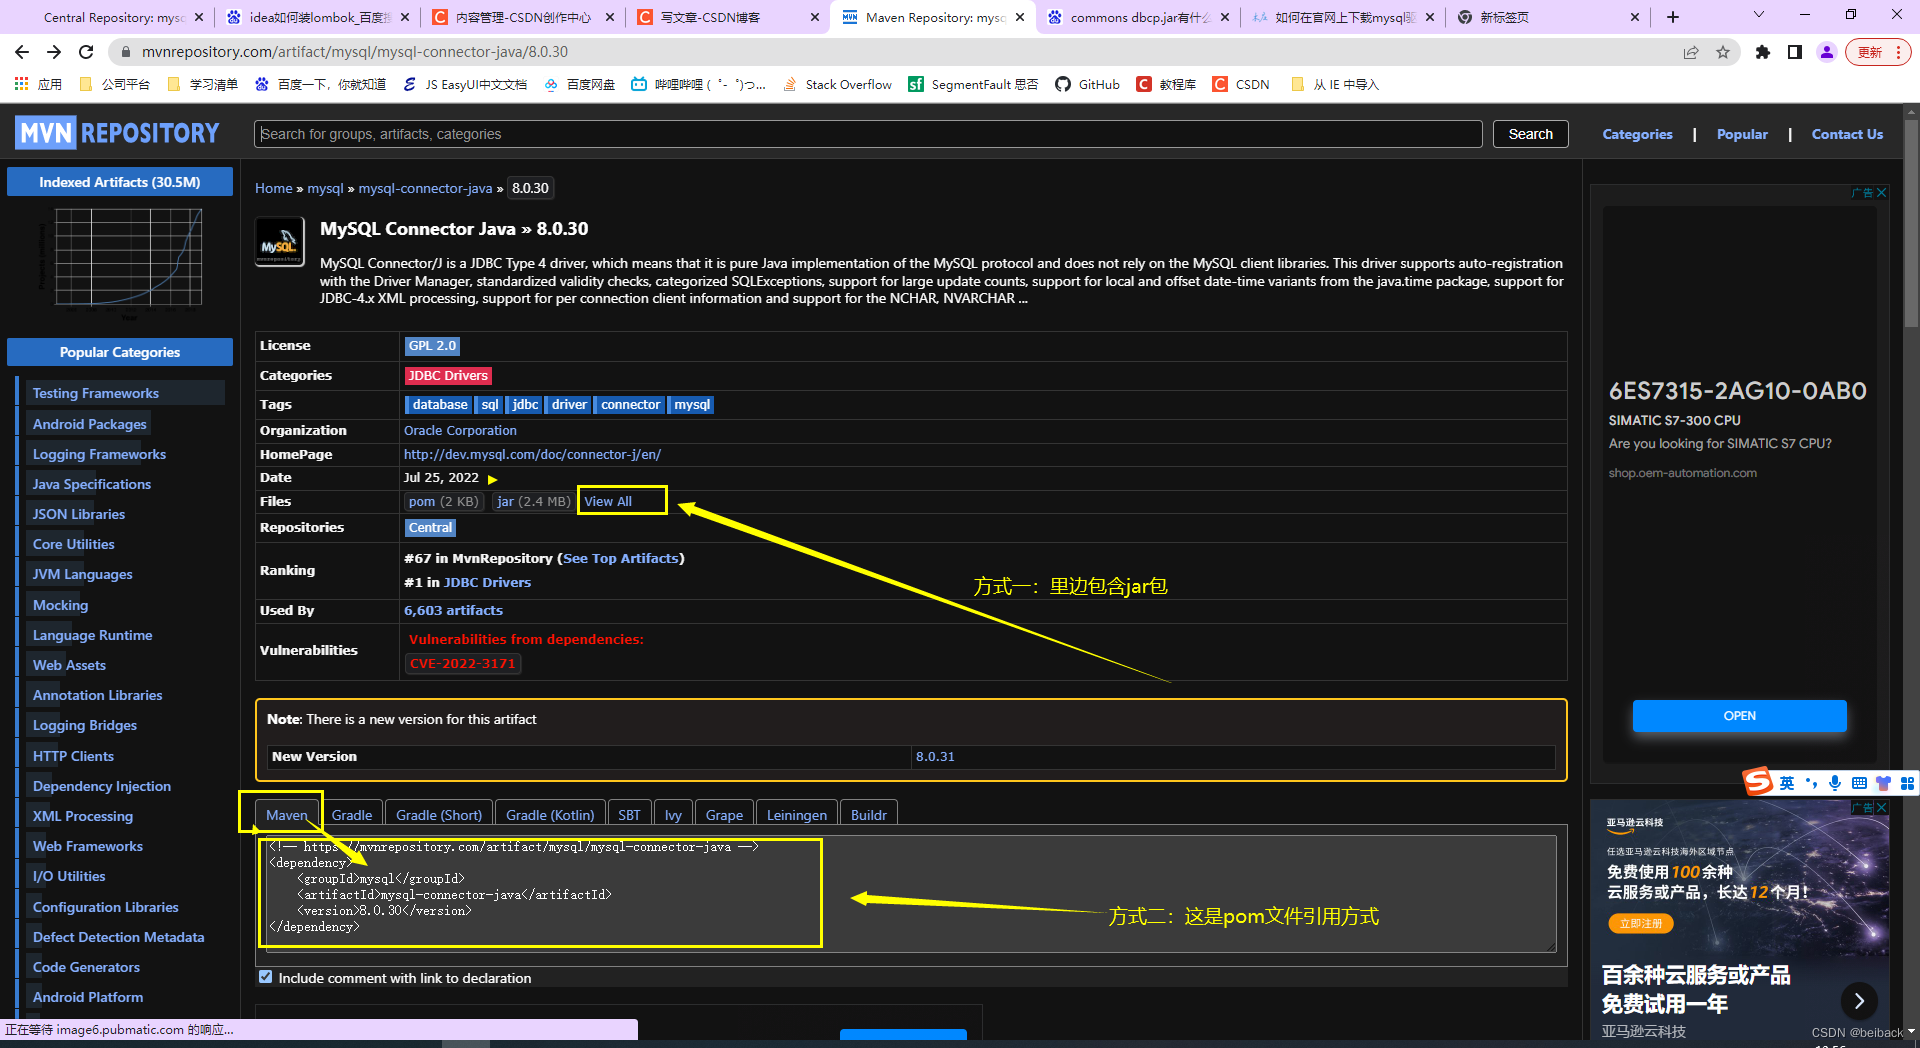Viewport: 1920px width, 1048px height.
Task: Click the mysql breadcrumb link
Action: (325, 188)
